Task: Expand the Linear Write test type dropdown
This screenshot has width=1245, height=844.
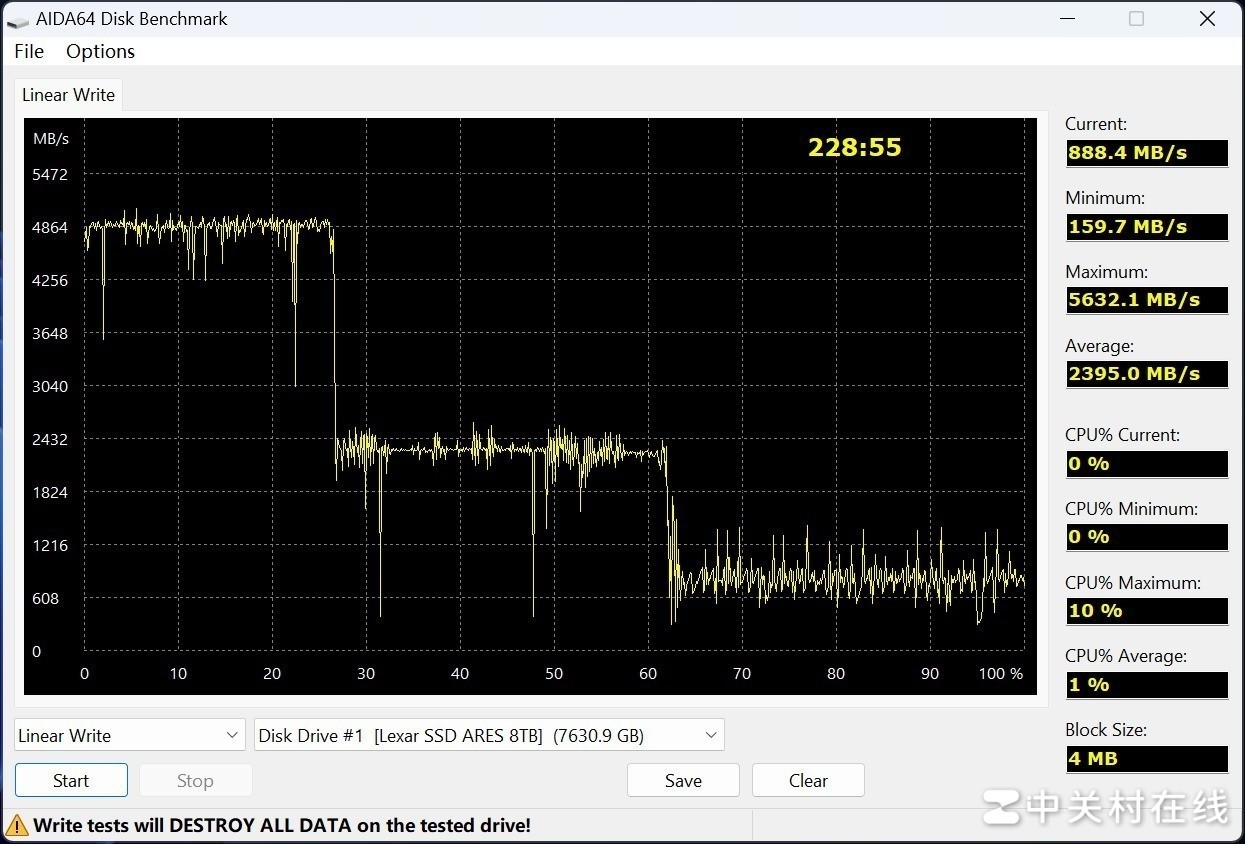Action: (x=130, y=735)
